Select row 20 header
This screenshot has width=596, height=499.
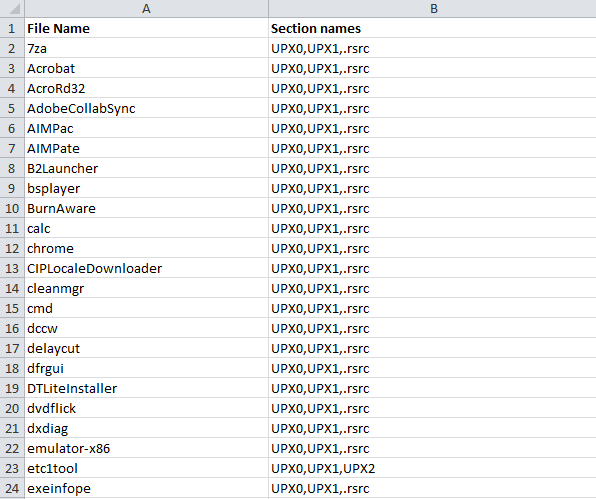(x=12, y=408)
